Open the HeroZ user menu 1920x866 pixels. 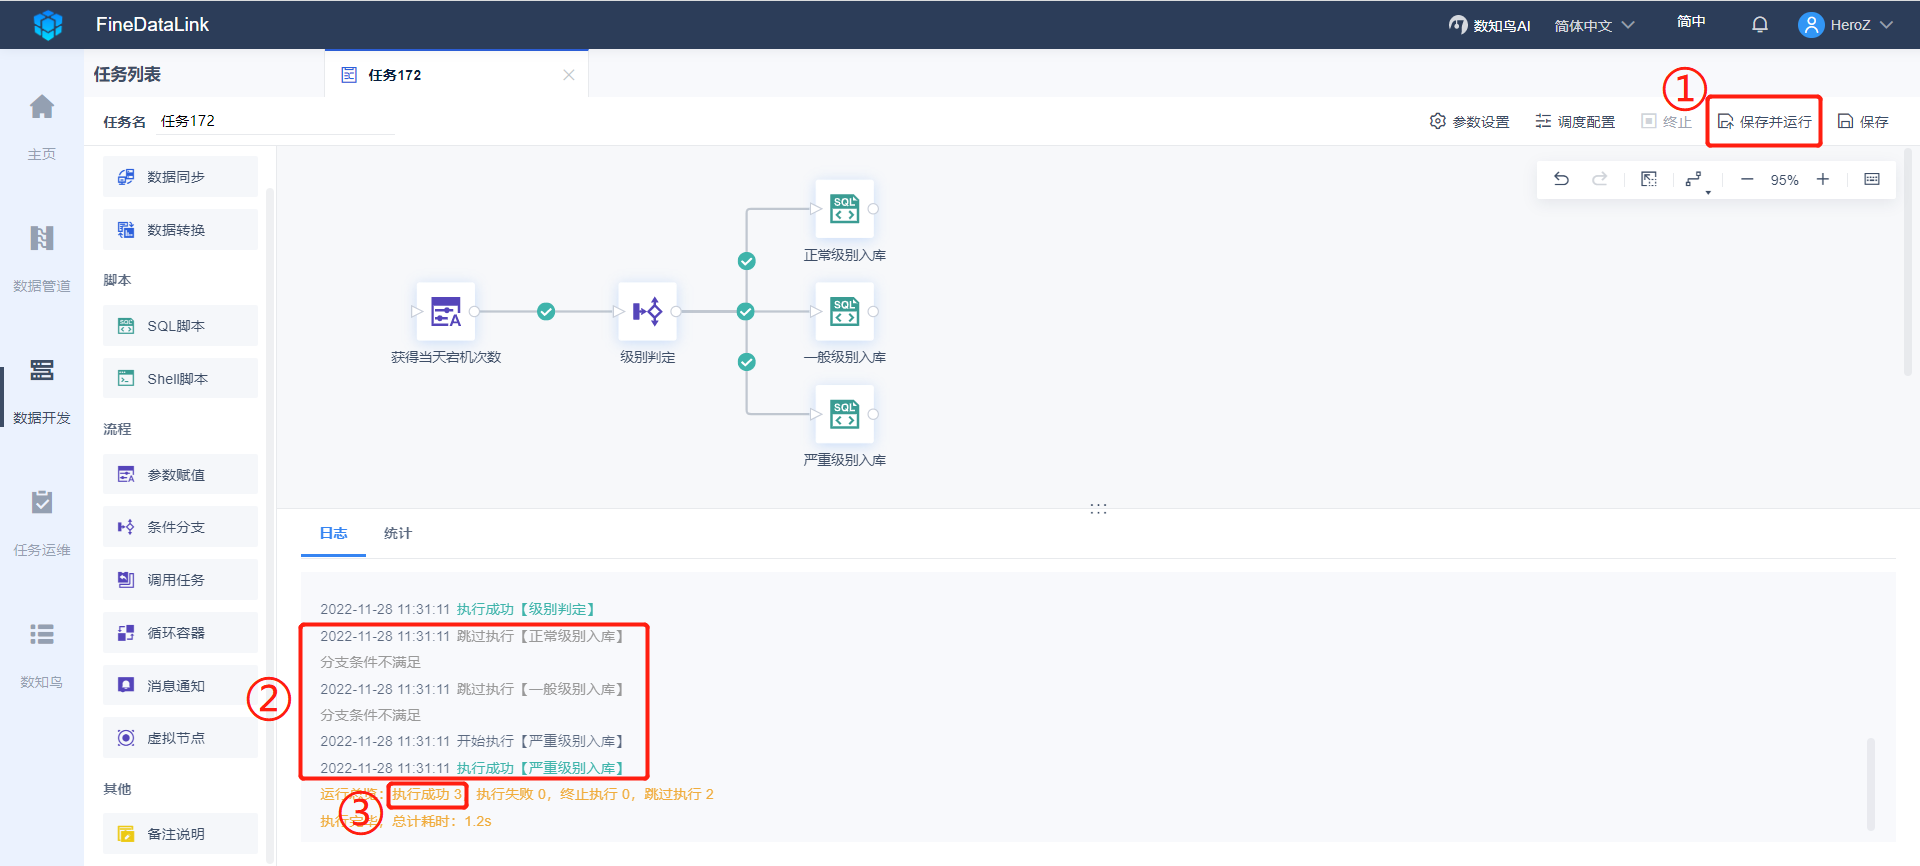pos(1846,25)
